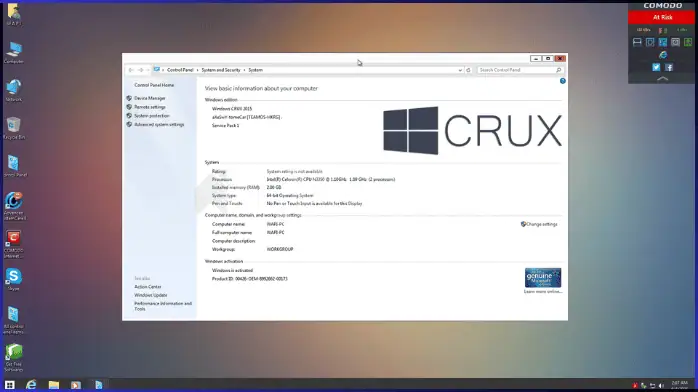Screen dimensions: 698x392
Task: Click the Twitter icon in COMODO widget
Action: point(656,67)
